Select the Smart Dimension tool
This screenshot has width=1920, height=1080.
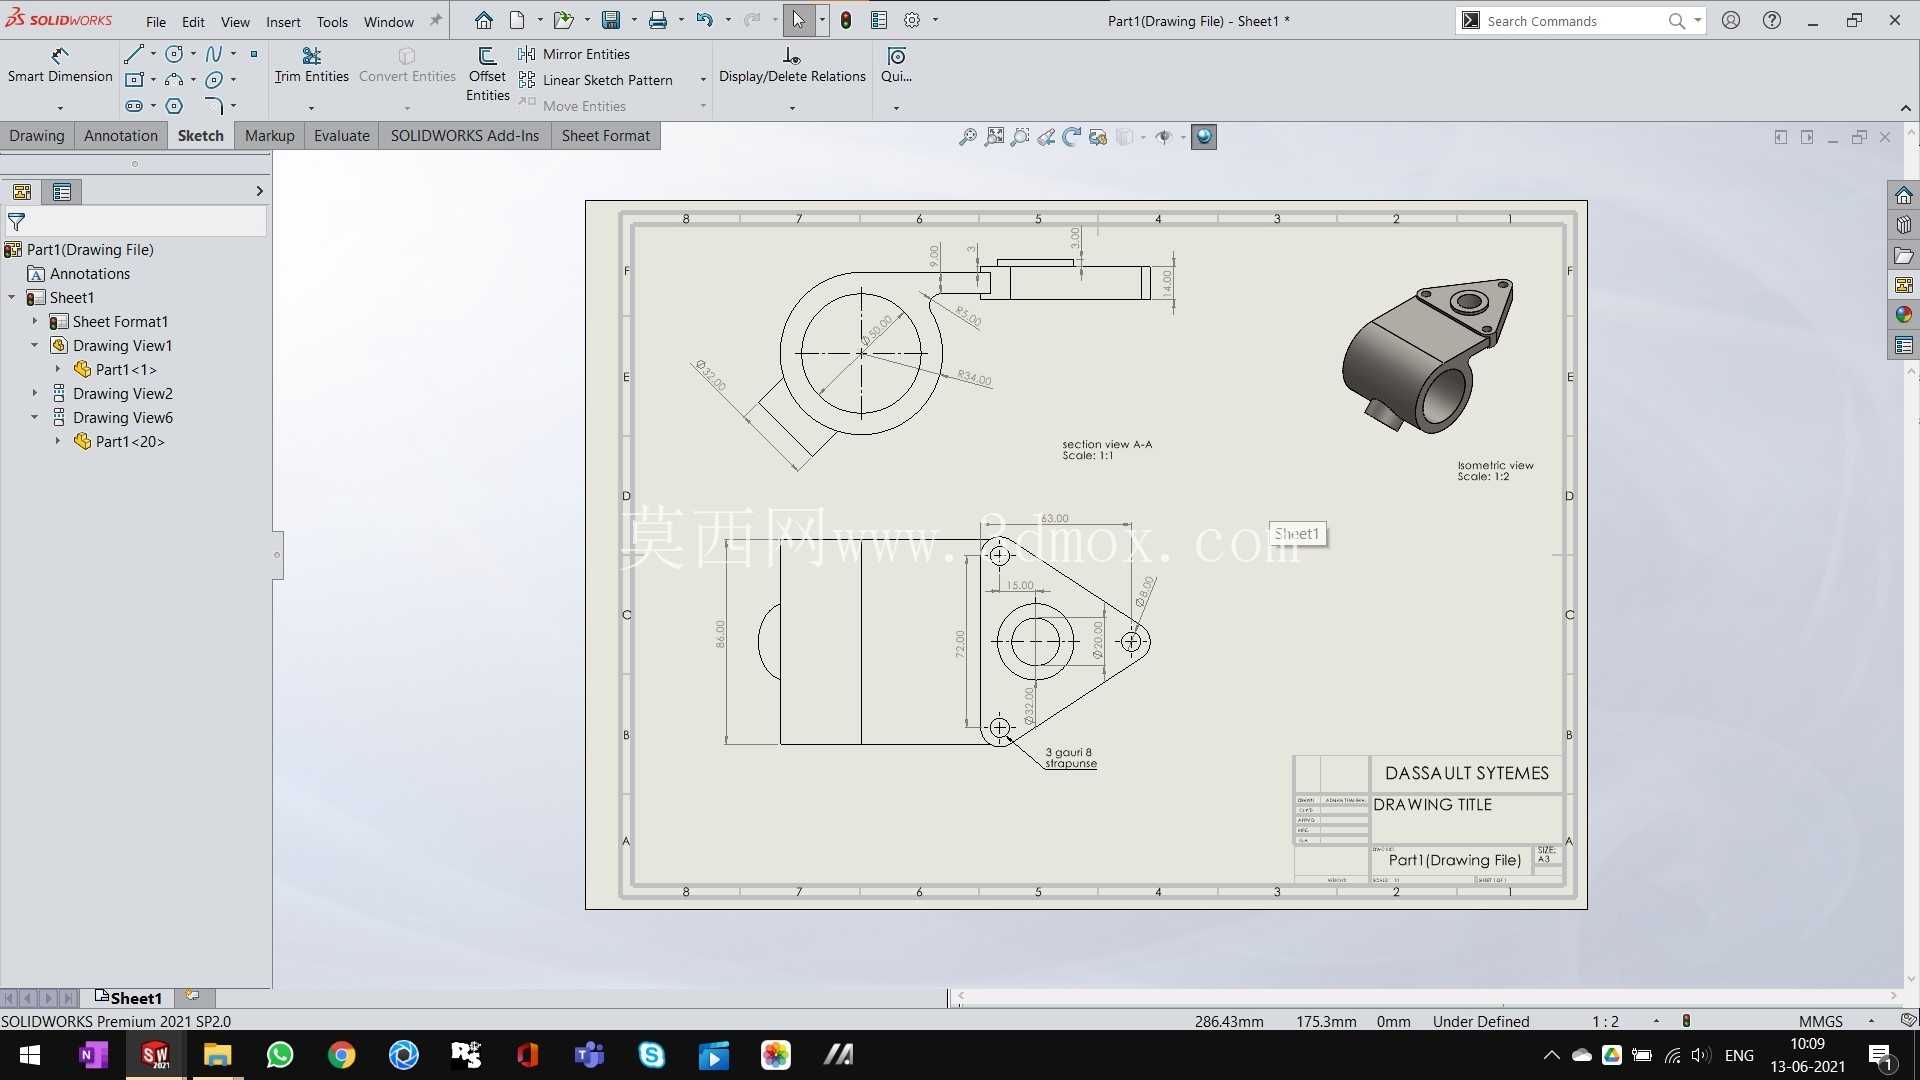60,65
